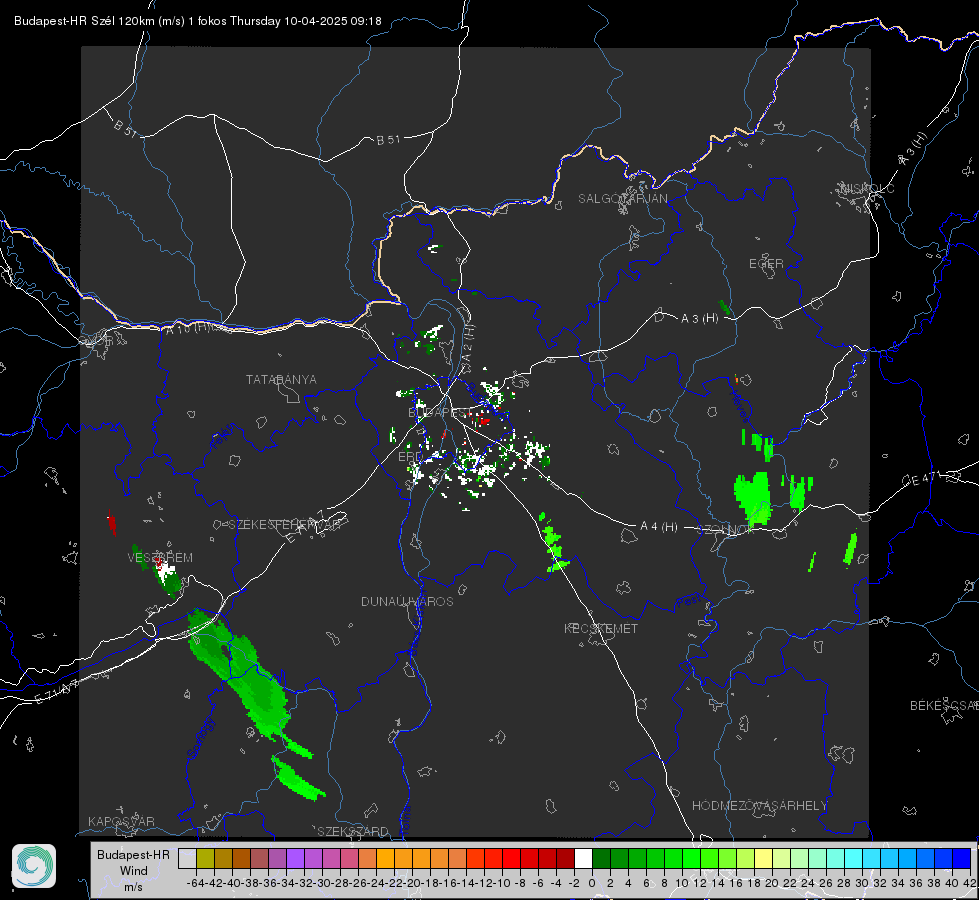This screenshot has width=979, height=900.
Task: Click the swirl logo icon beside the legend
Action: click(34, 866)
